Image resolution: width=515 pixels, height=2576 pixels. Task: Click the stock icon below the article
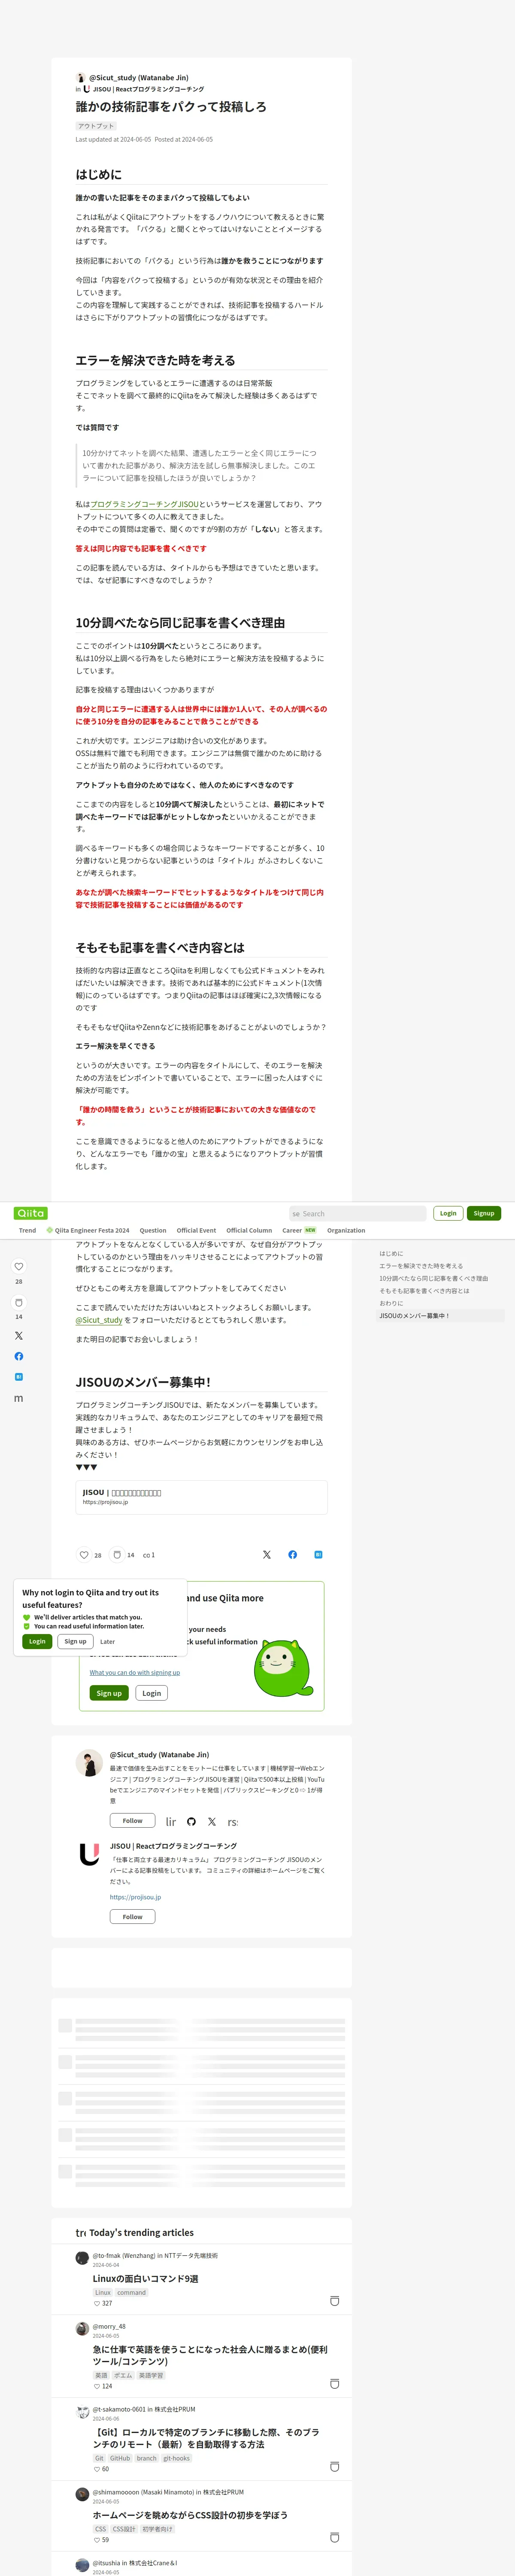(117, 1555)
